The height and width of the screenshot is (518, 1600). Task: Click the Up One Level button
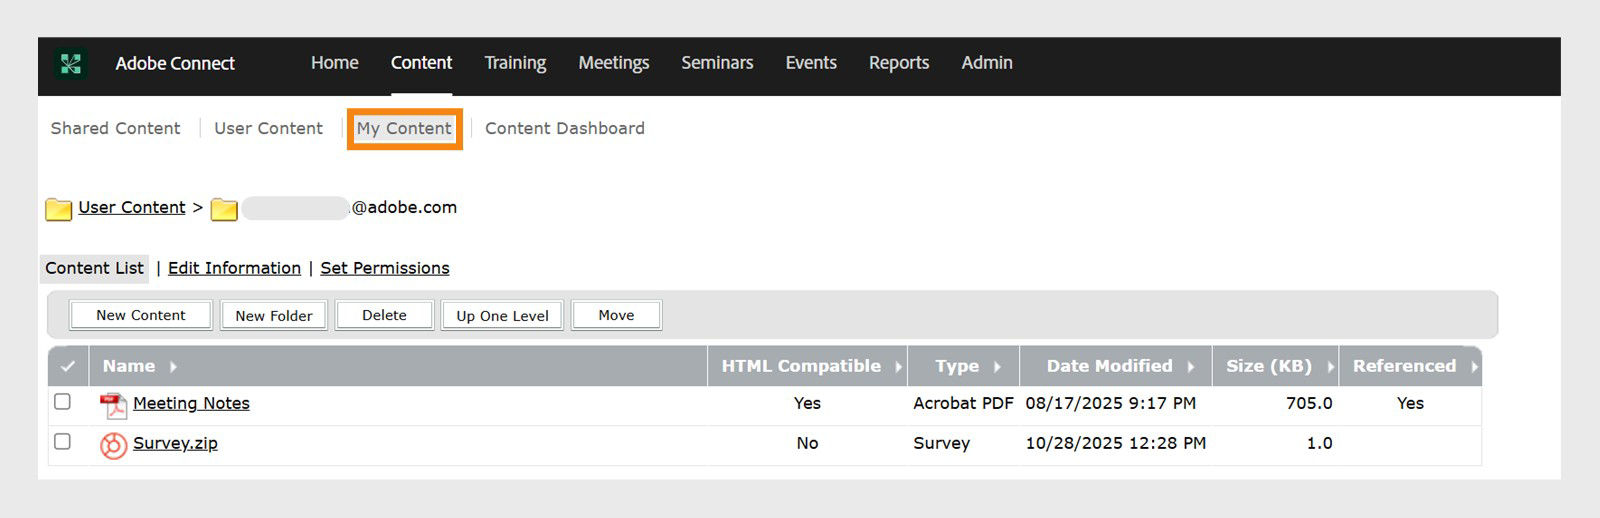coord(502,316)
